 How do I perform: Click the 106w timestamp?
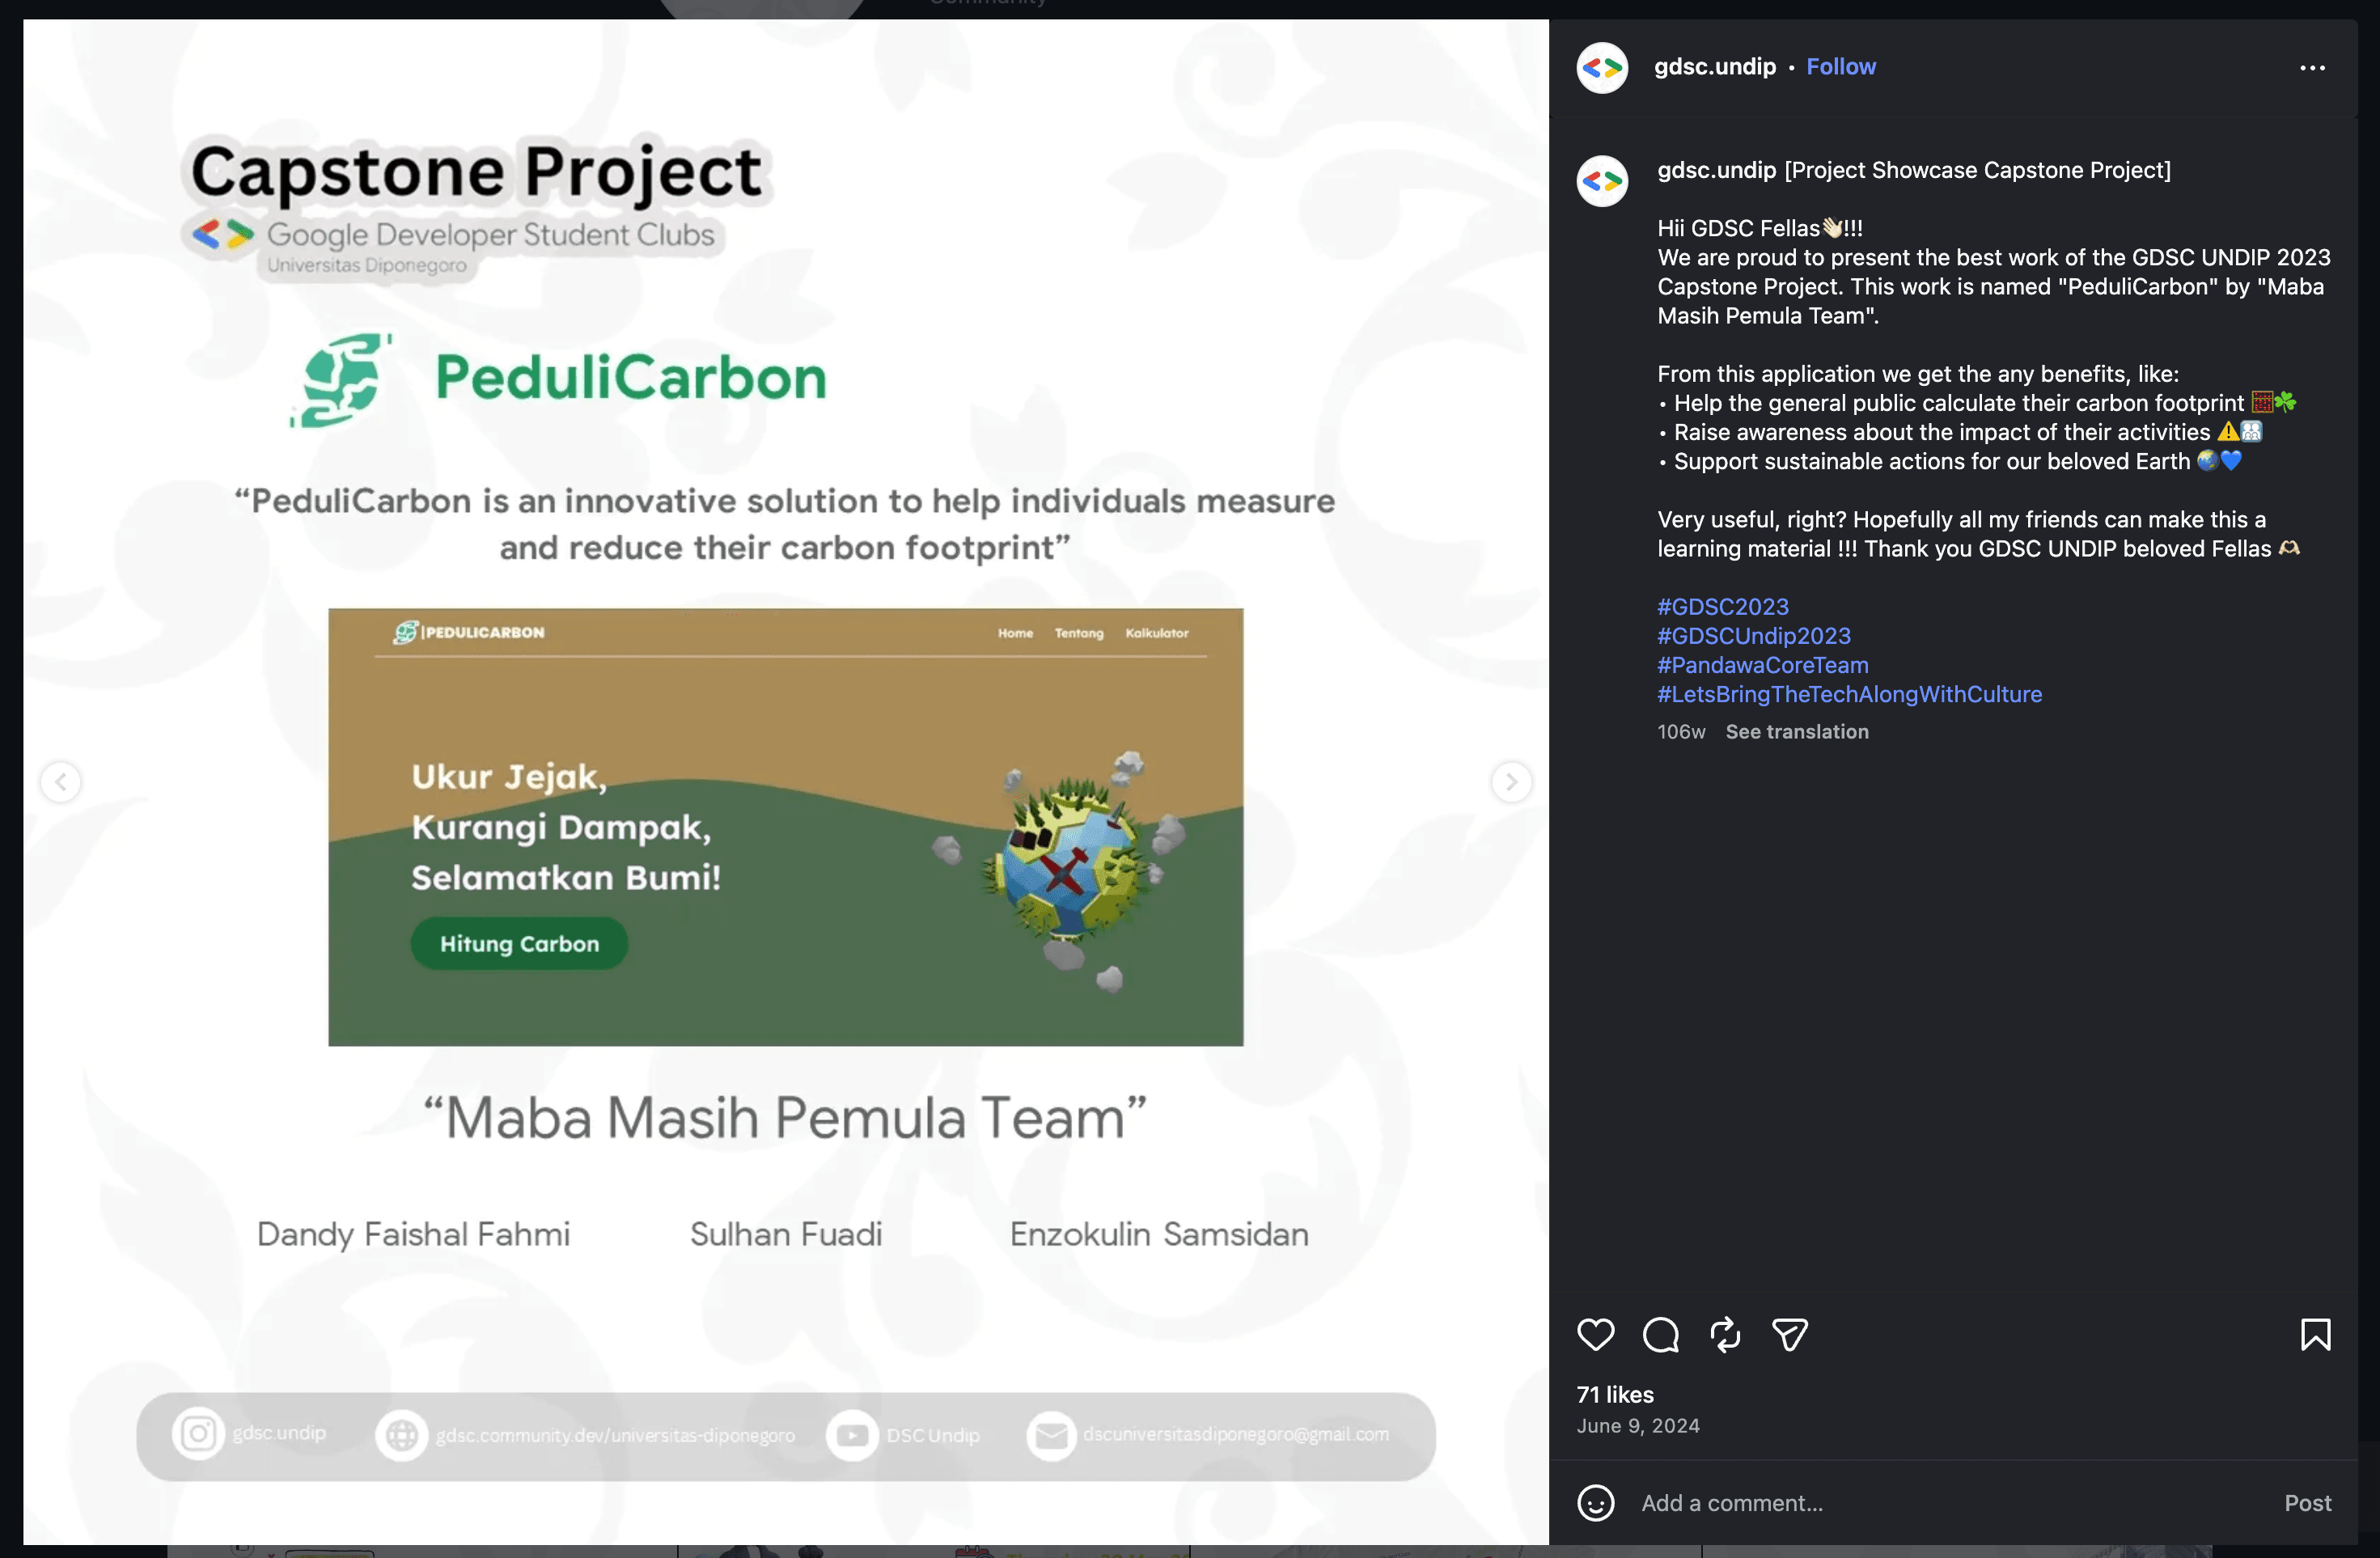click(x=1680, y=732)
